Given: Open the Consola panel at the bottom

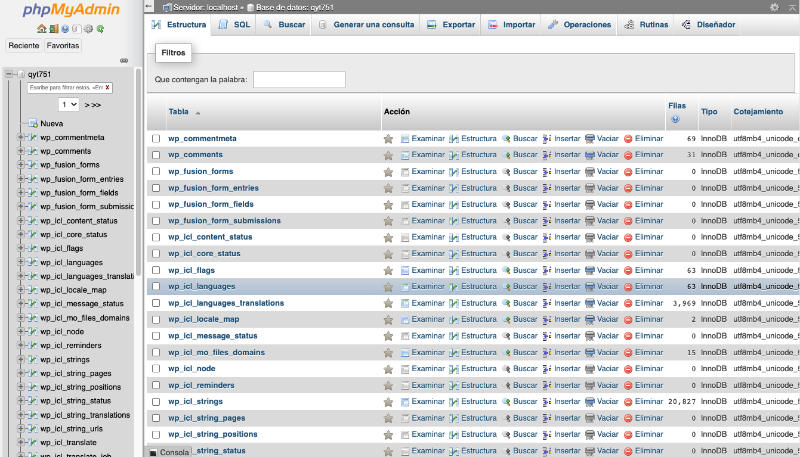Looking at the screenshot, I should [x=169, y=452].
